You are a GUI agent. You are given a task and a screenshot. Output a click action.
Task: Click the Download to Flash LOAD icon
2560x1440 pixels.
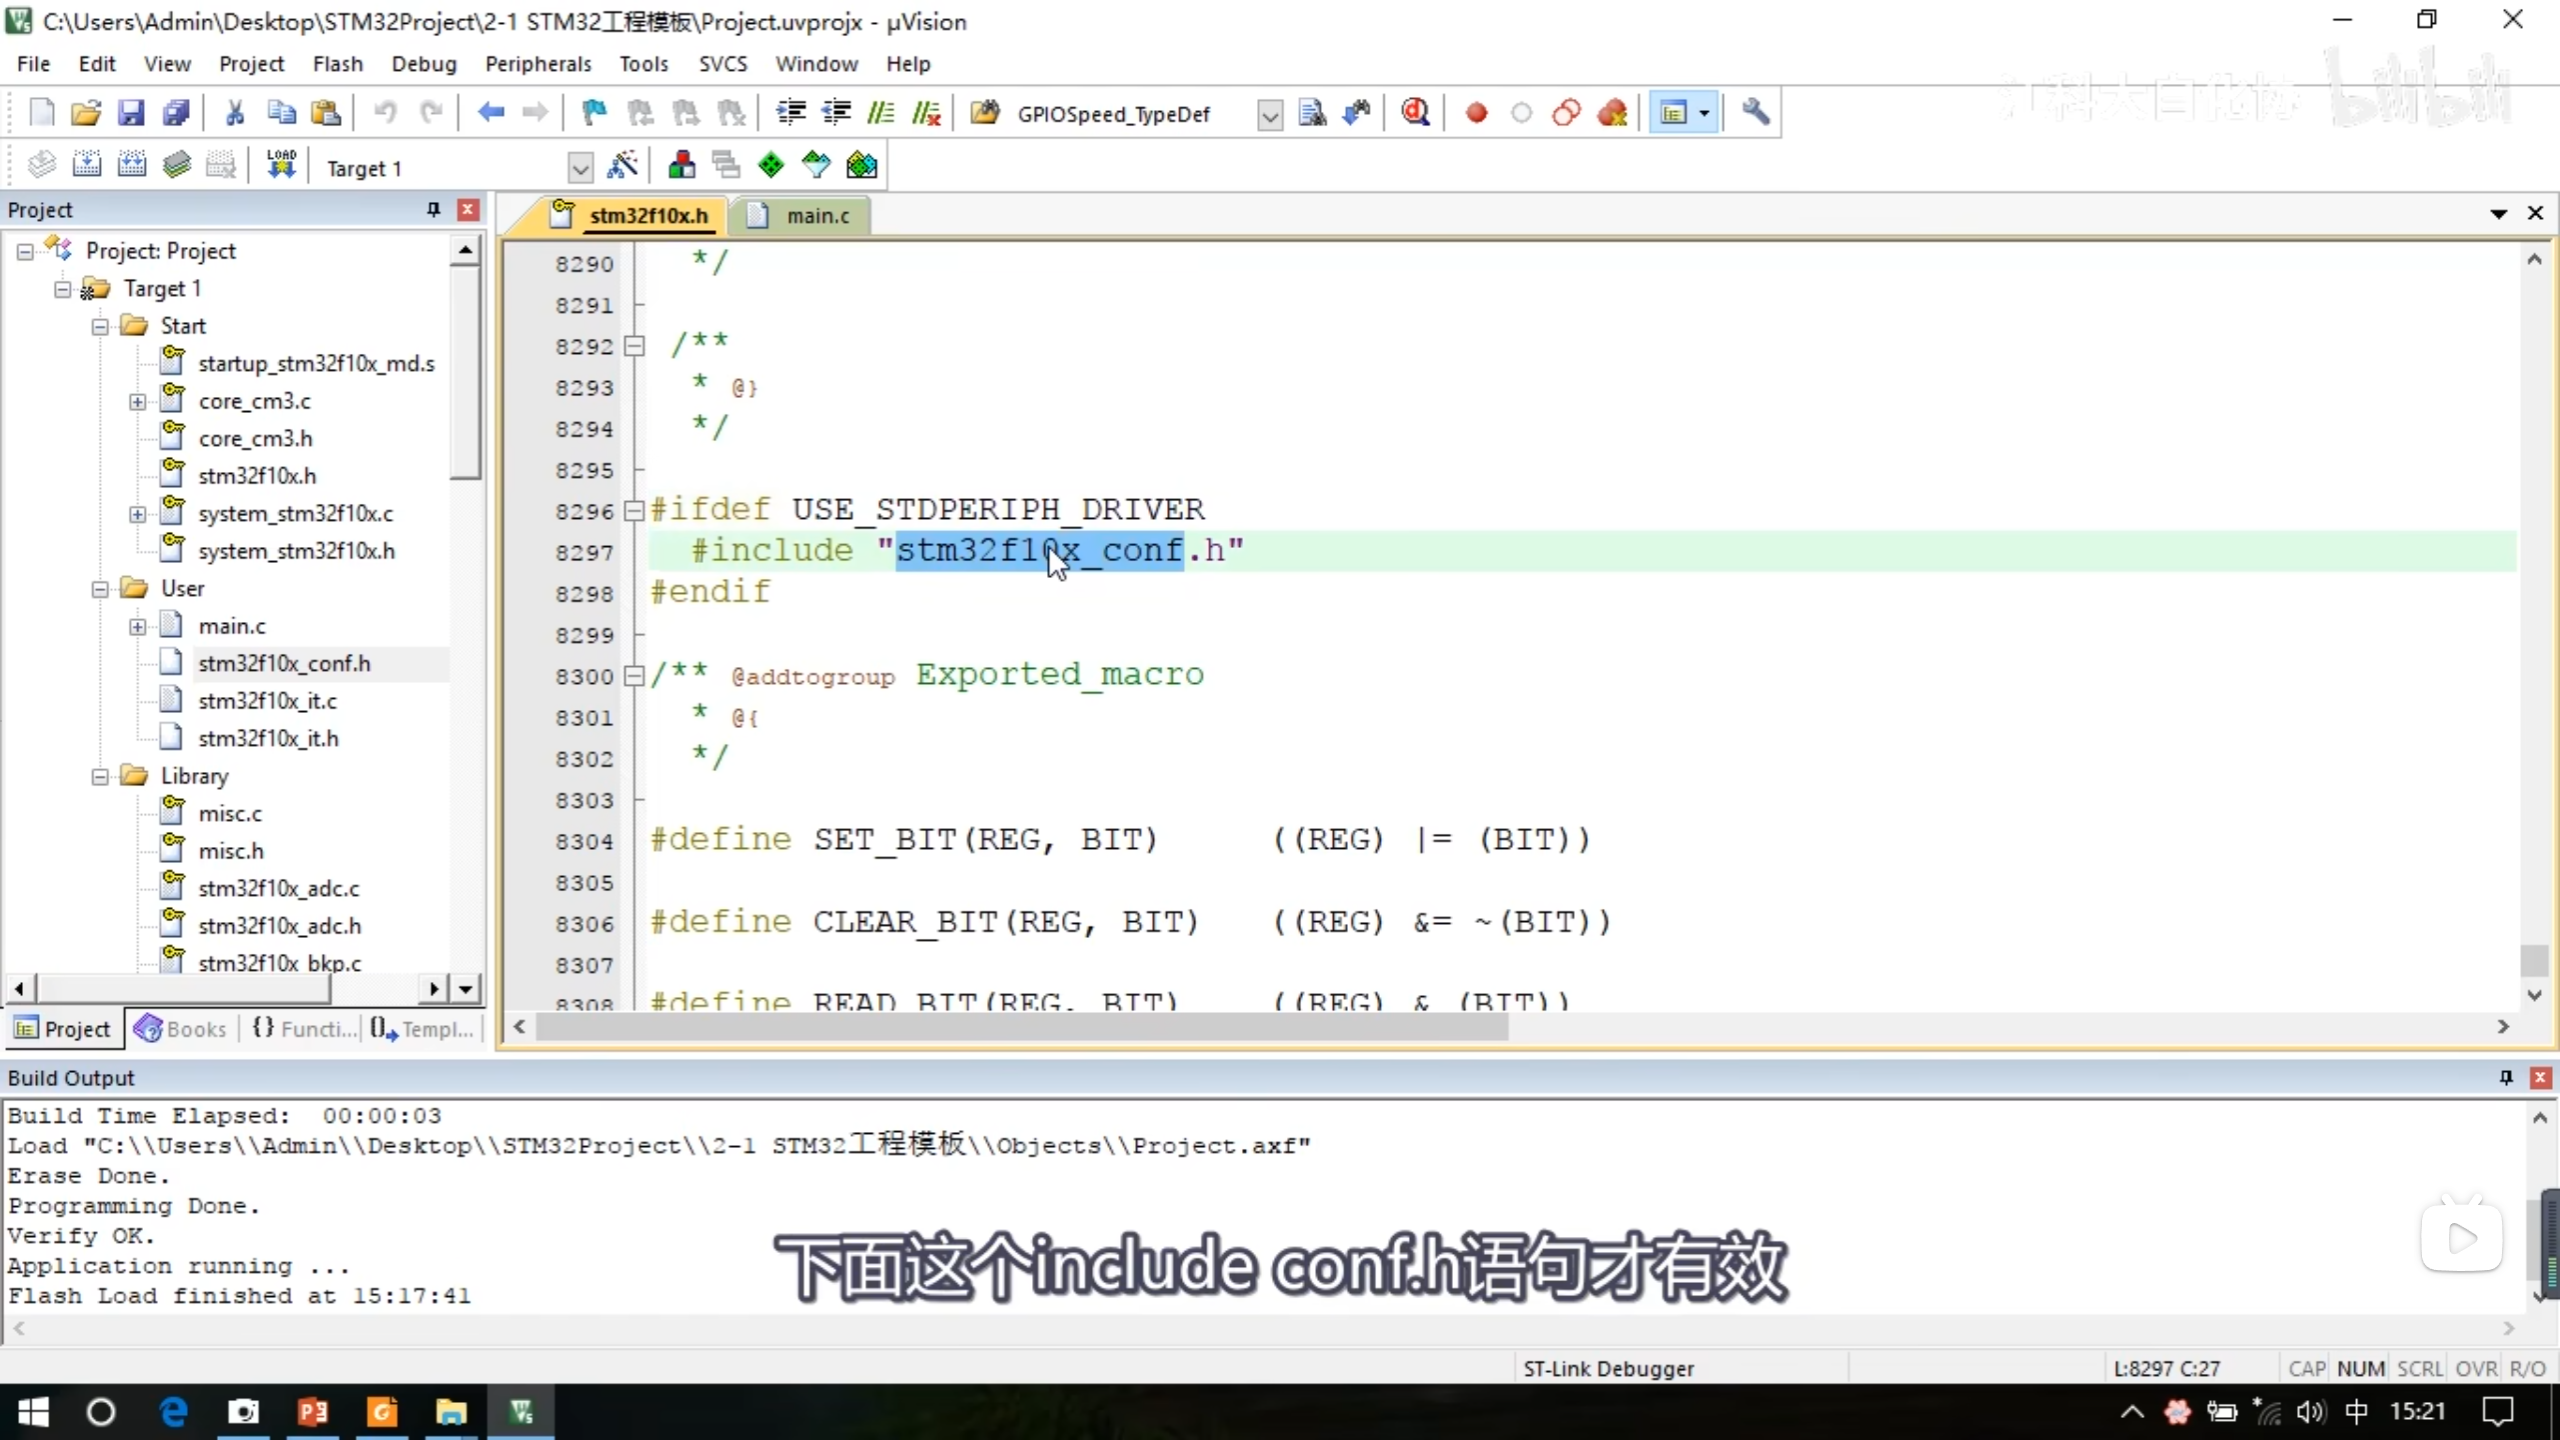[x=281, y=165]
